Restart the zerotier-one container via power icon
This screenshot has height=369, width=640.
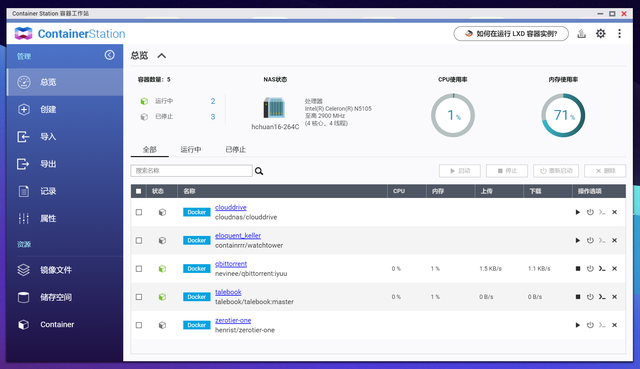590,325
